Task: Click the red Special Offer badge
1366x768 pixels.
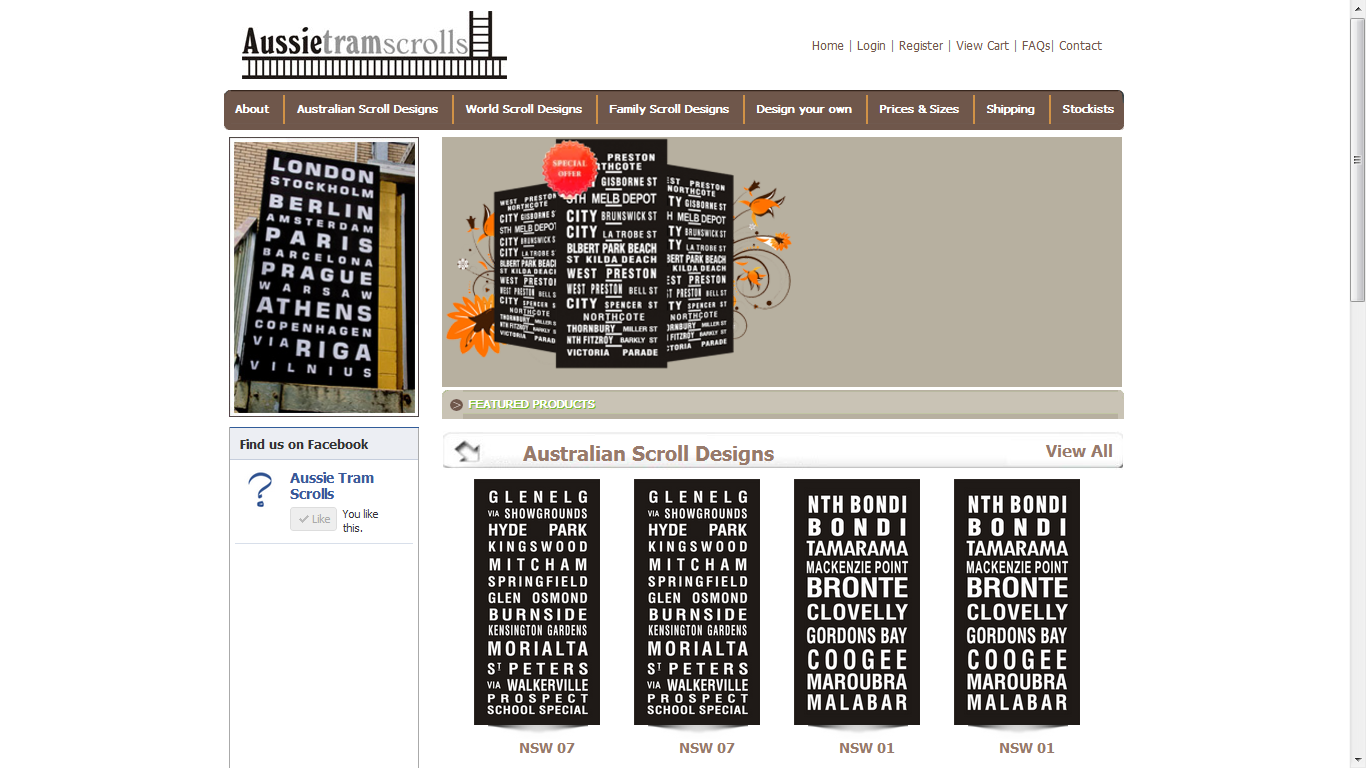Action: [569, 168]
